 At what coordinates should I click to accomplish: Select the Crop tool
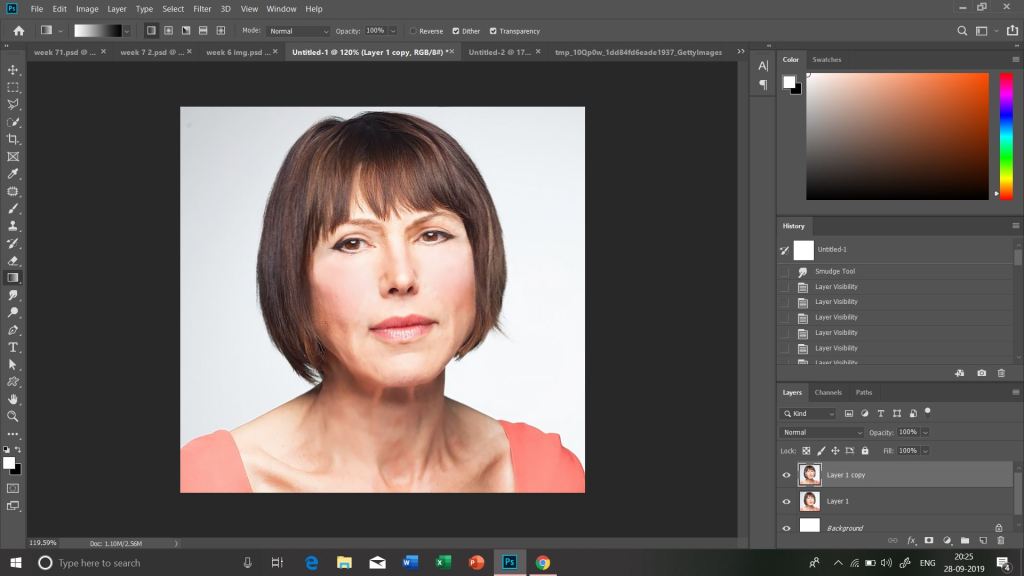click(x=13, y=139)
